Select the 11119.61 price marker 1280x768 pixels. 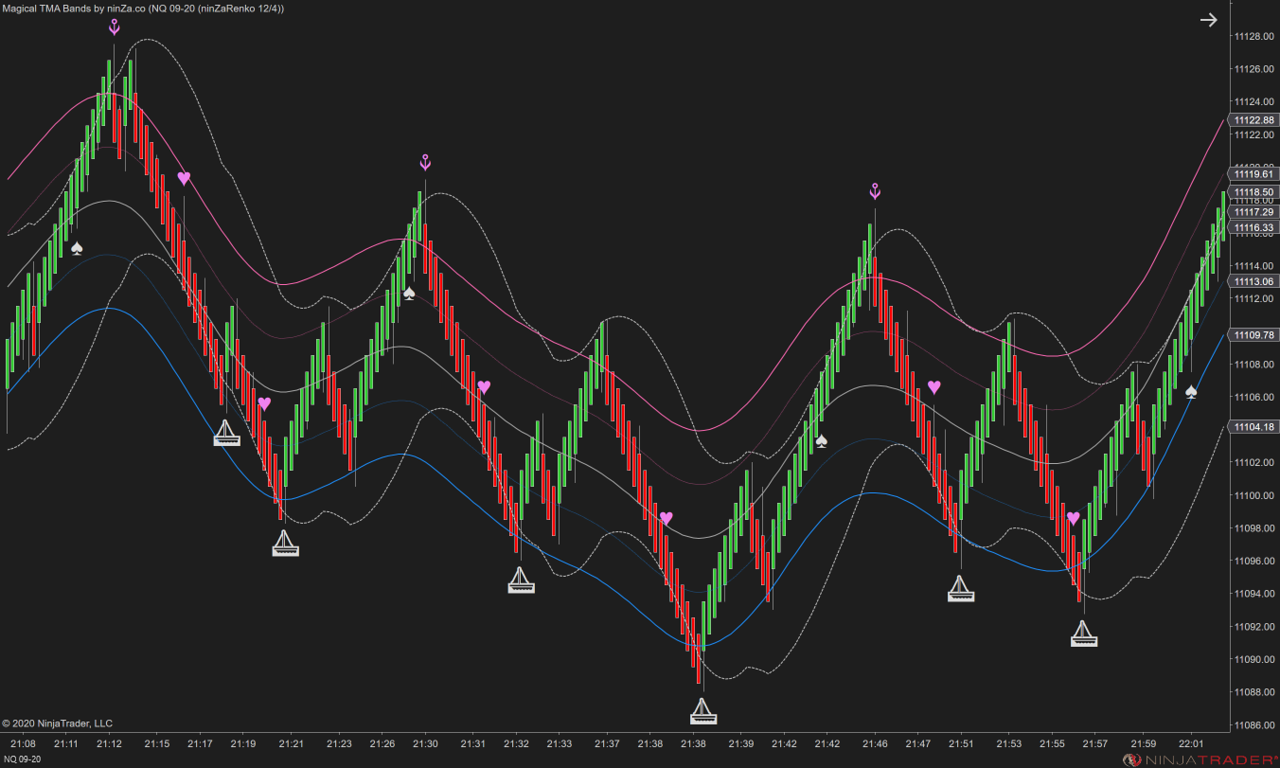pyautogui.click(x=1254, y=174)
